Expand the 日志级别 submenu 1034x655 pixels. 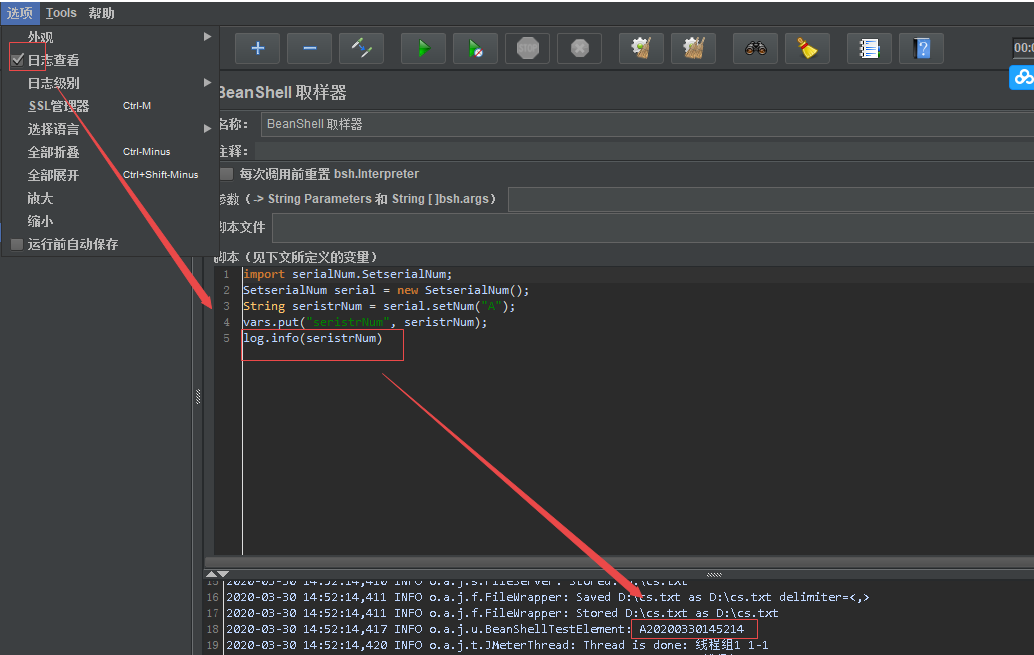point(109,83)
